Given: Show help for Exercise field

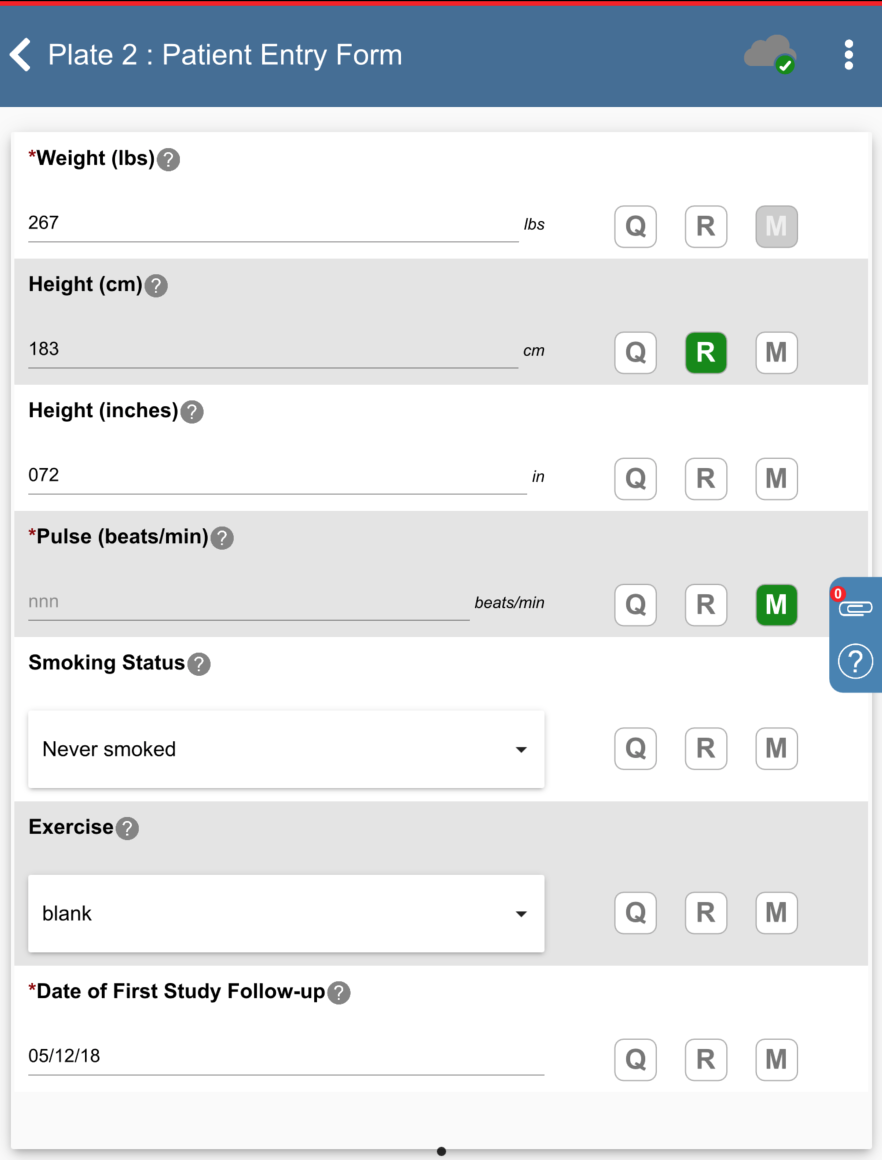Looking at the screenshot, I should [127, 828].
